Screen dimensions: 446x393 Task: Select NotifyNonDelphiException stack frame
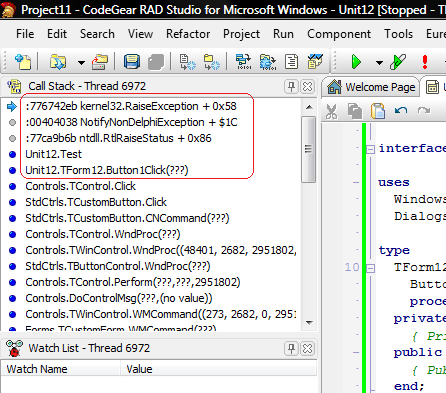pyautogui.click(x=131, y=122)
